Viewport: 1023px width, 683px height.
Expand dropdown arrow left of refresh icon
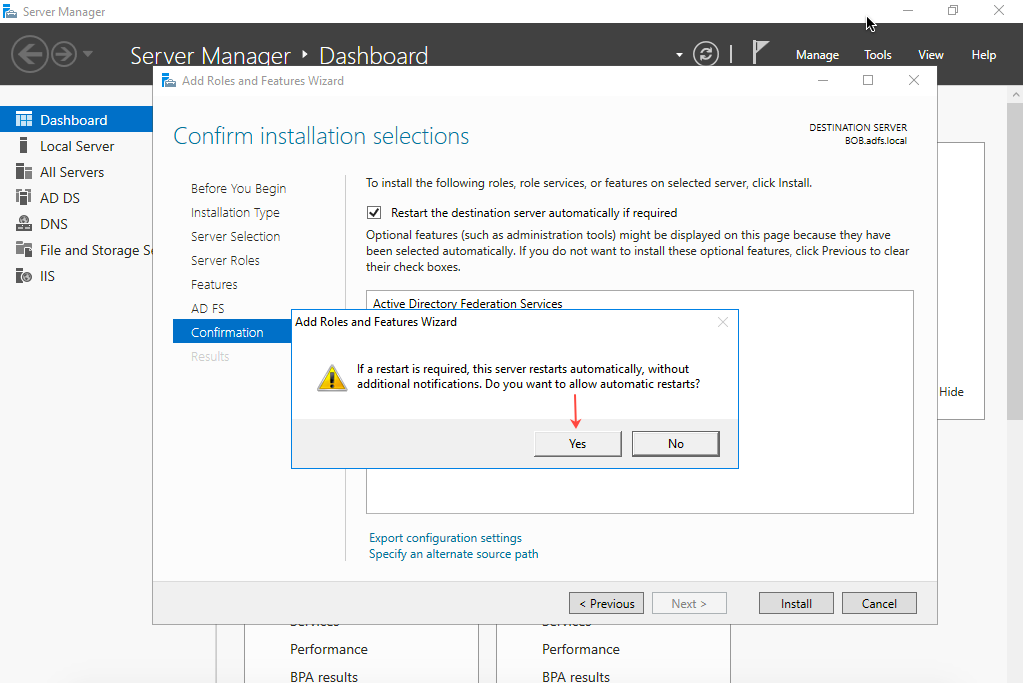(x=679, y=55)
